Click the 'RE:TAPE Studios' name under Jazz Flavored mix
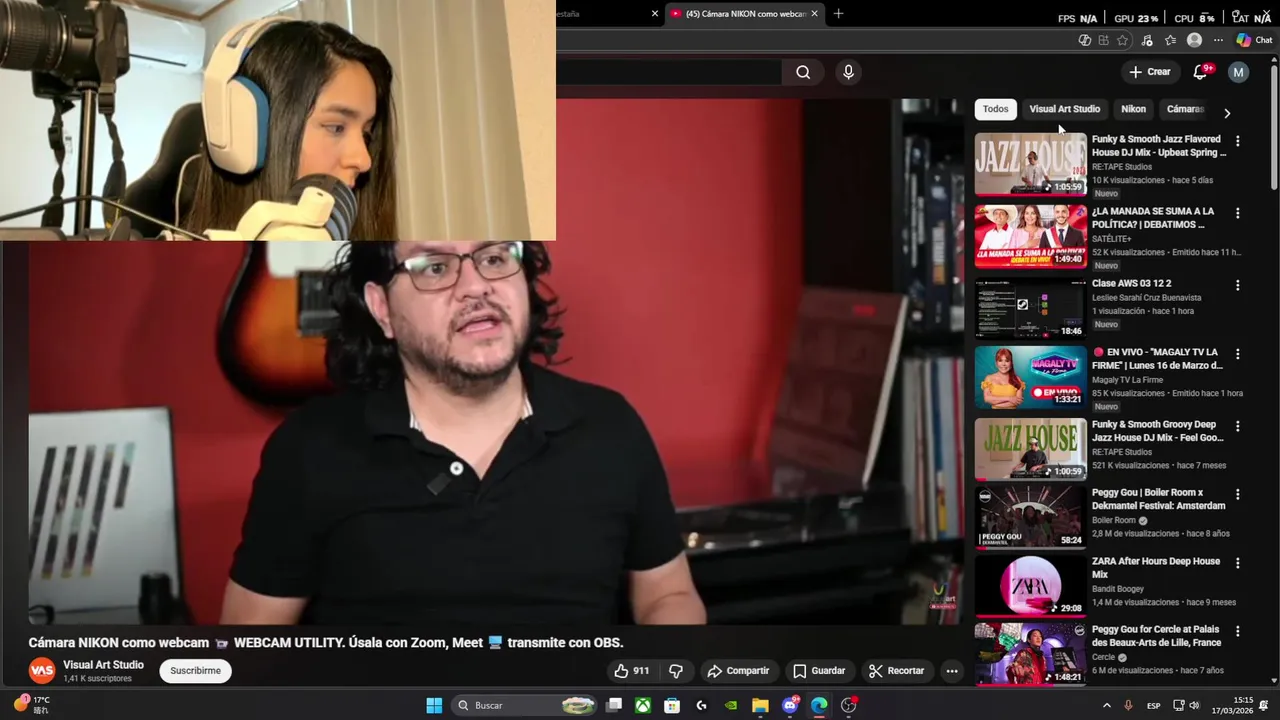 coord(1122,167)
